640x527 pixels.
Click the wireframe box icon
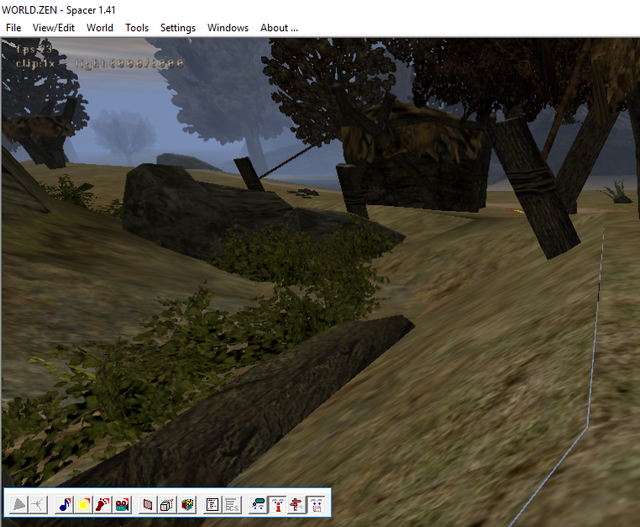[167, 505]
